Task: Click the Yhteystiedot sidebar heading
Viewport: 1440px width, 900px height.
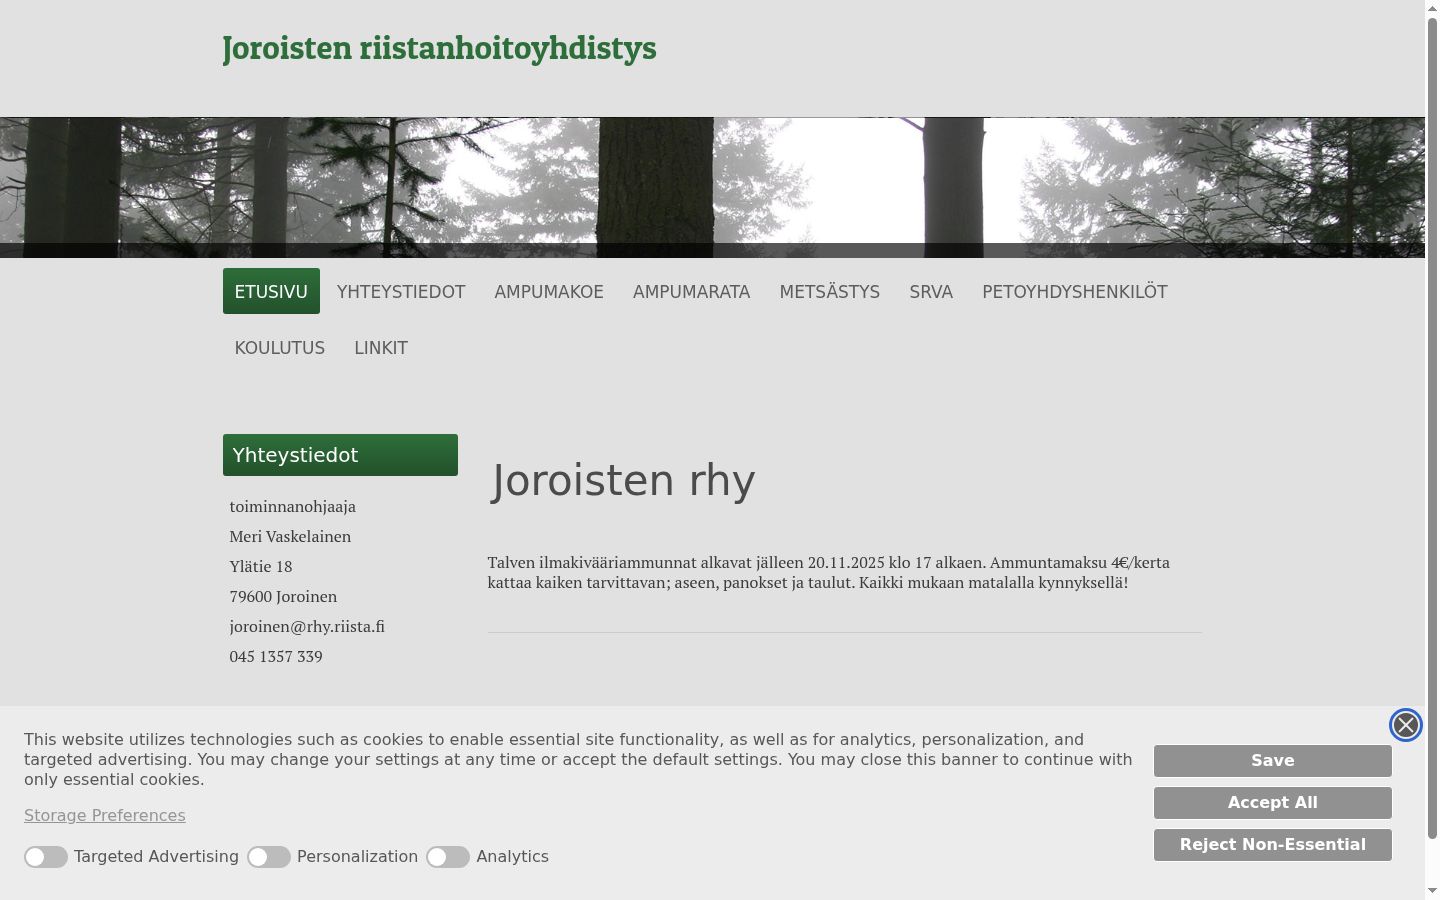Action: pos(340,455)
